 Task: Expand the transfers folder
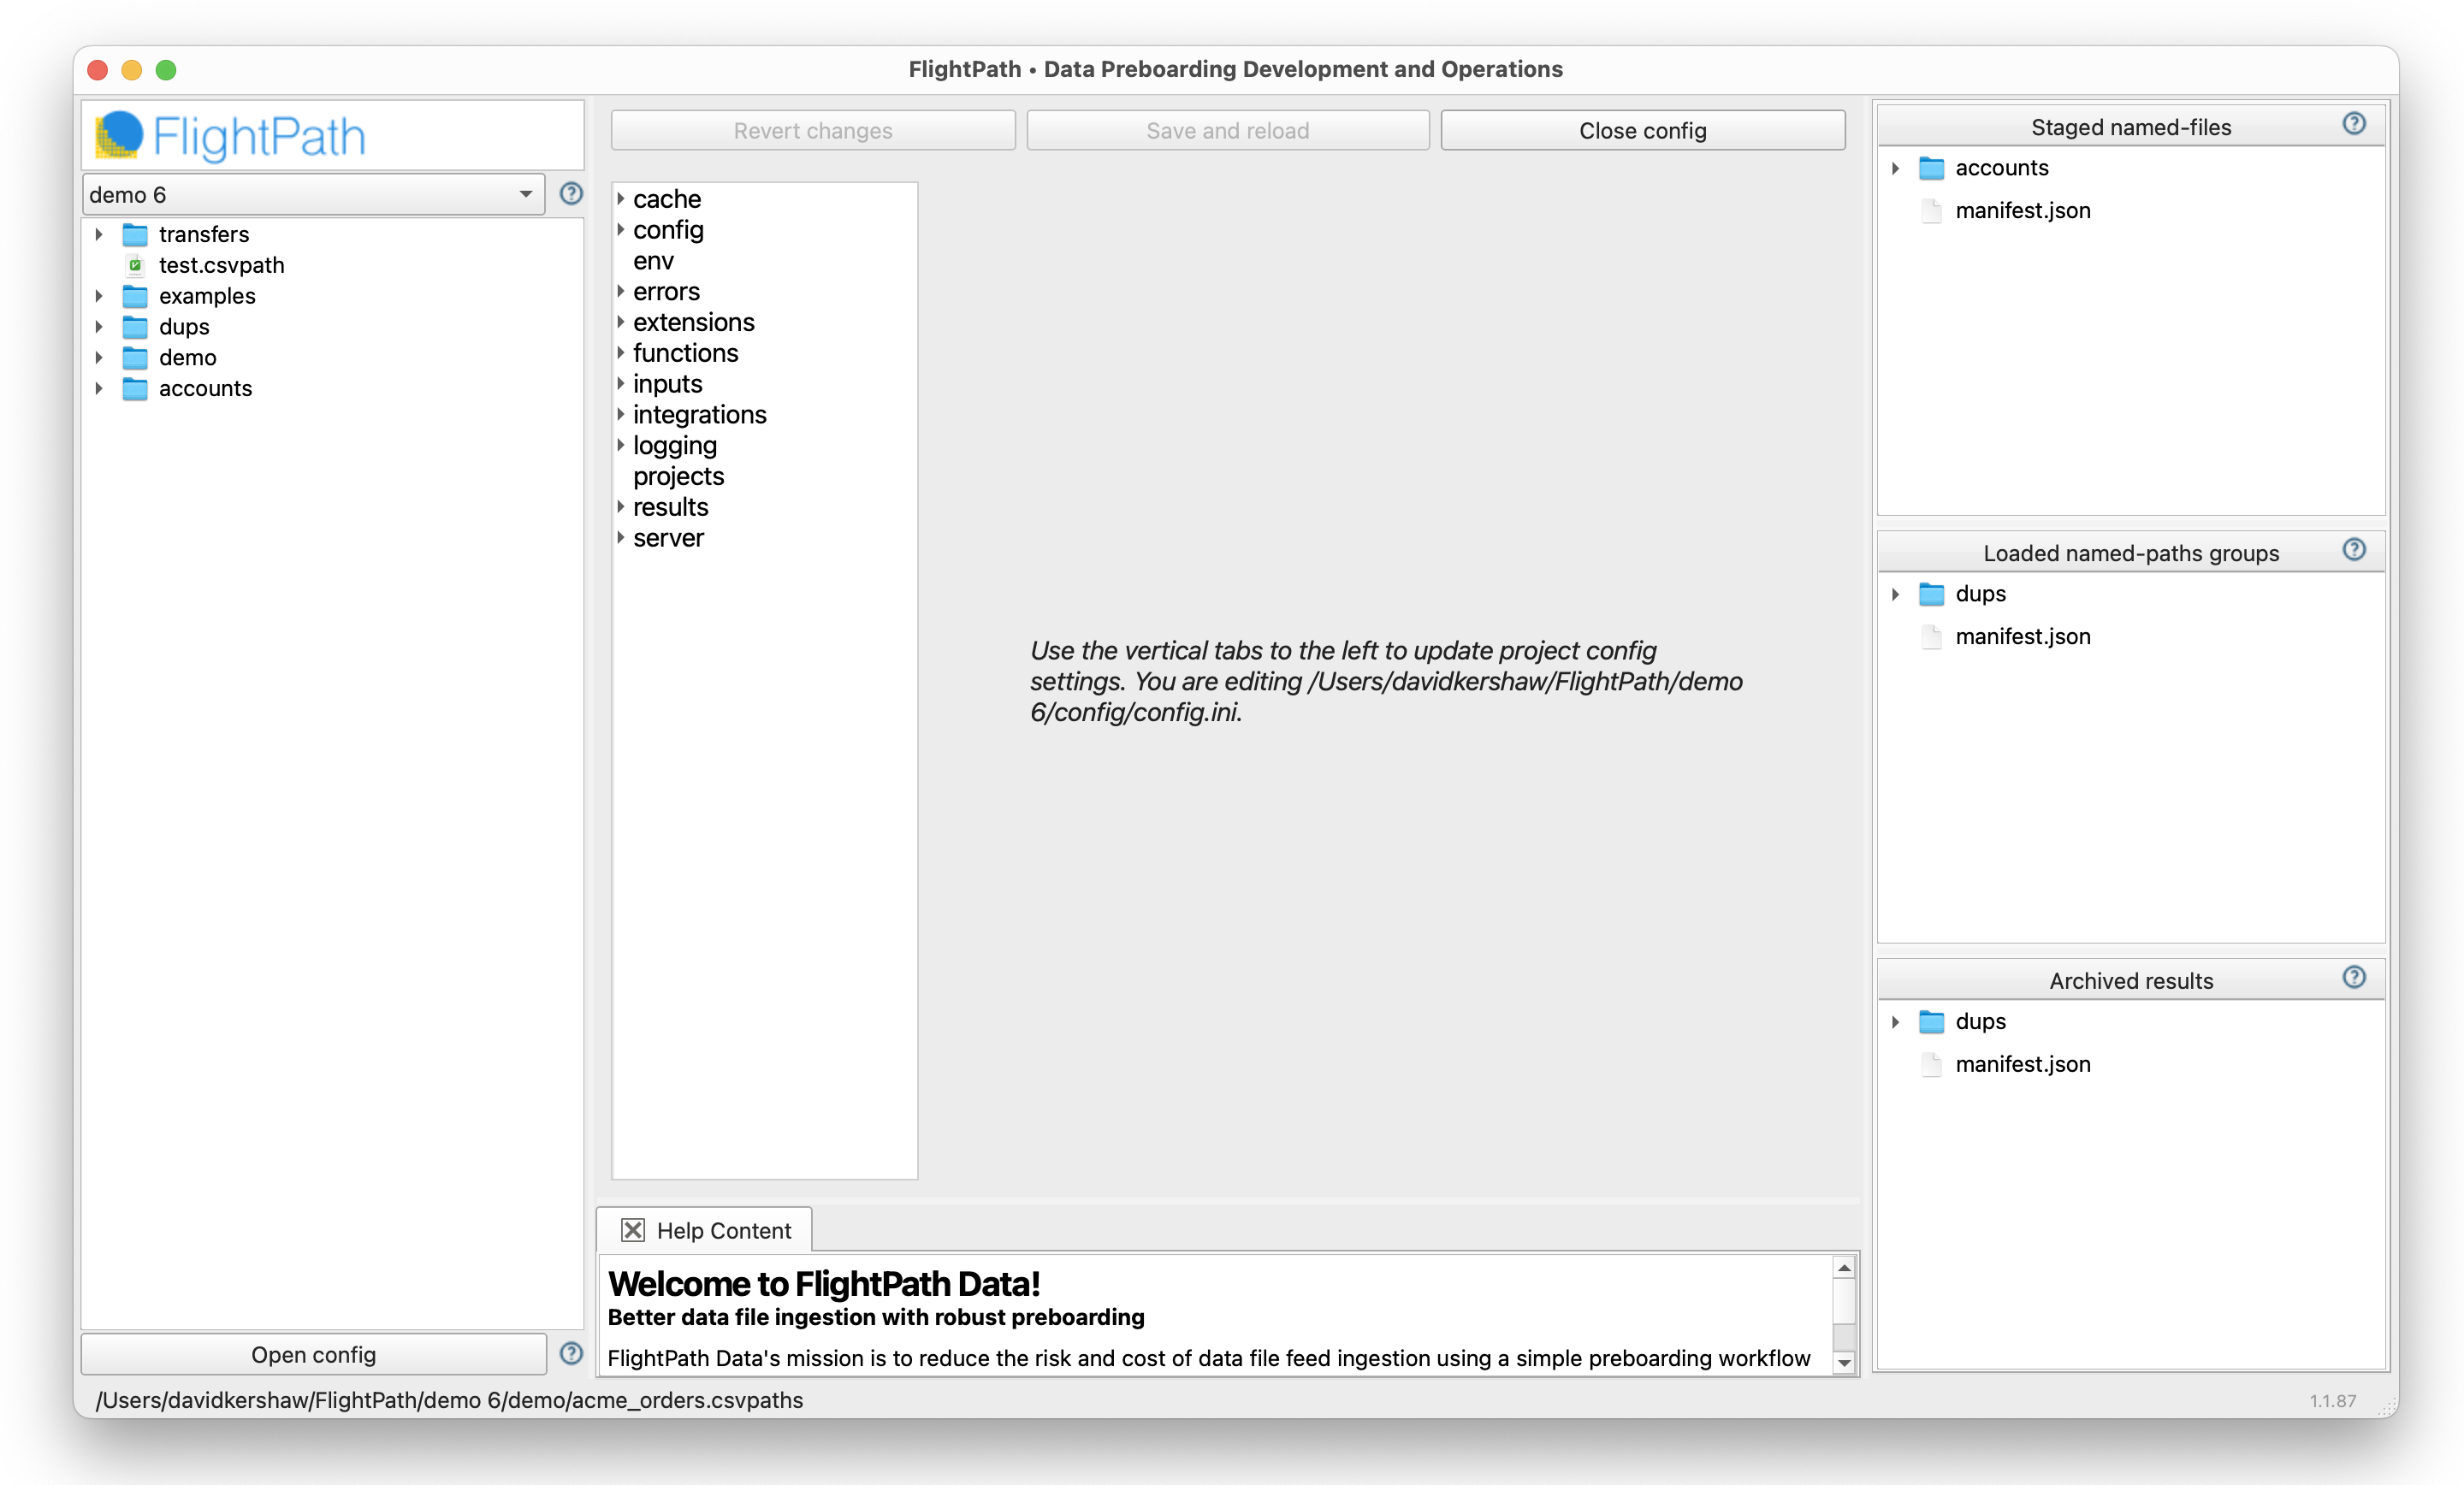(99, 234)
